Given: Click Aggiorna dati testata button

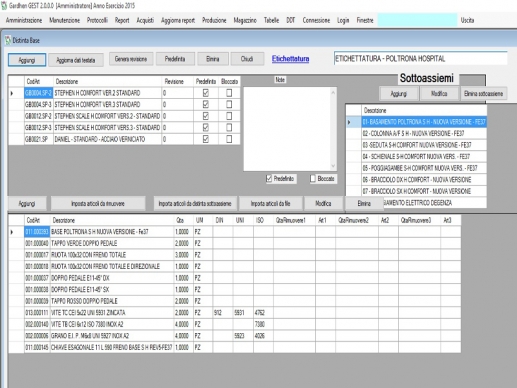Looking at the screenshot, I should point(76,60).
